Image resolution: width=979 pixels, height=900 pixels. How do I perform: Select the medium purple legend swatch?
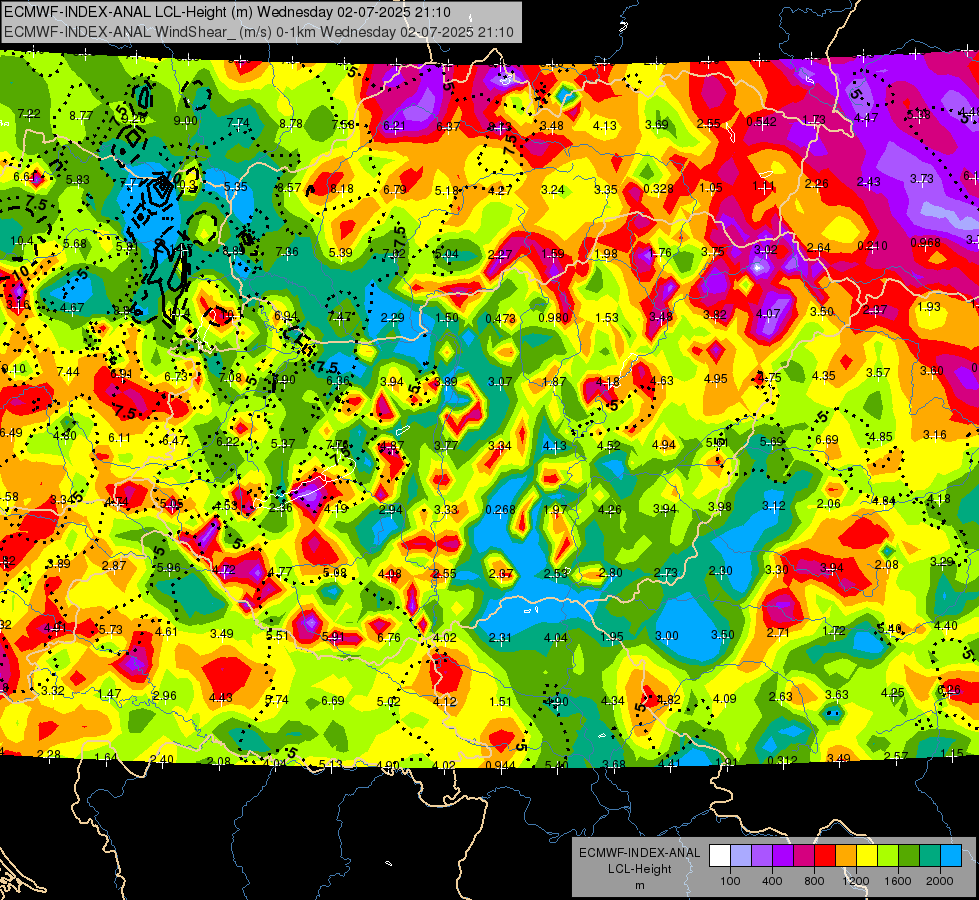click(x=762, y=856)
